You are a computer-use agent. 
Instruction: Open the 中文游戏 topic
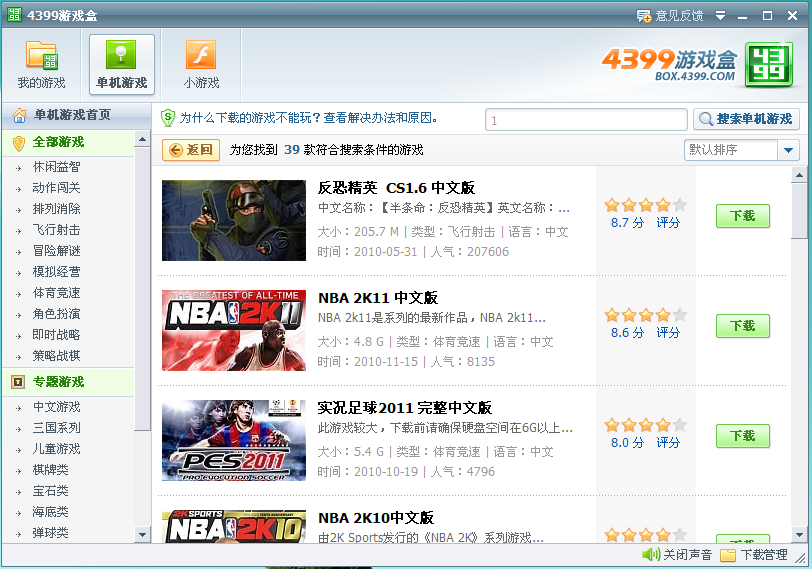[56, 407]
